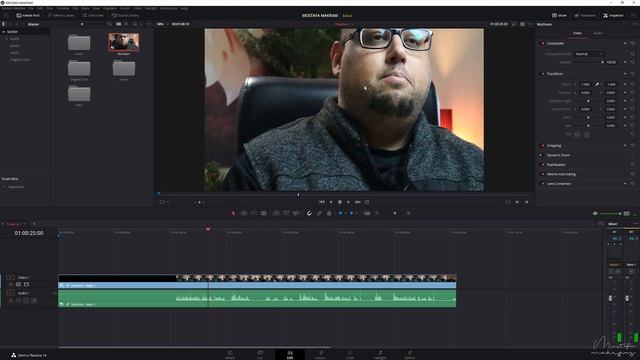
Task: Select the Blade Edit Mode tool
Action: click(264, 213)
